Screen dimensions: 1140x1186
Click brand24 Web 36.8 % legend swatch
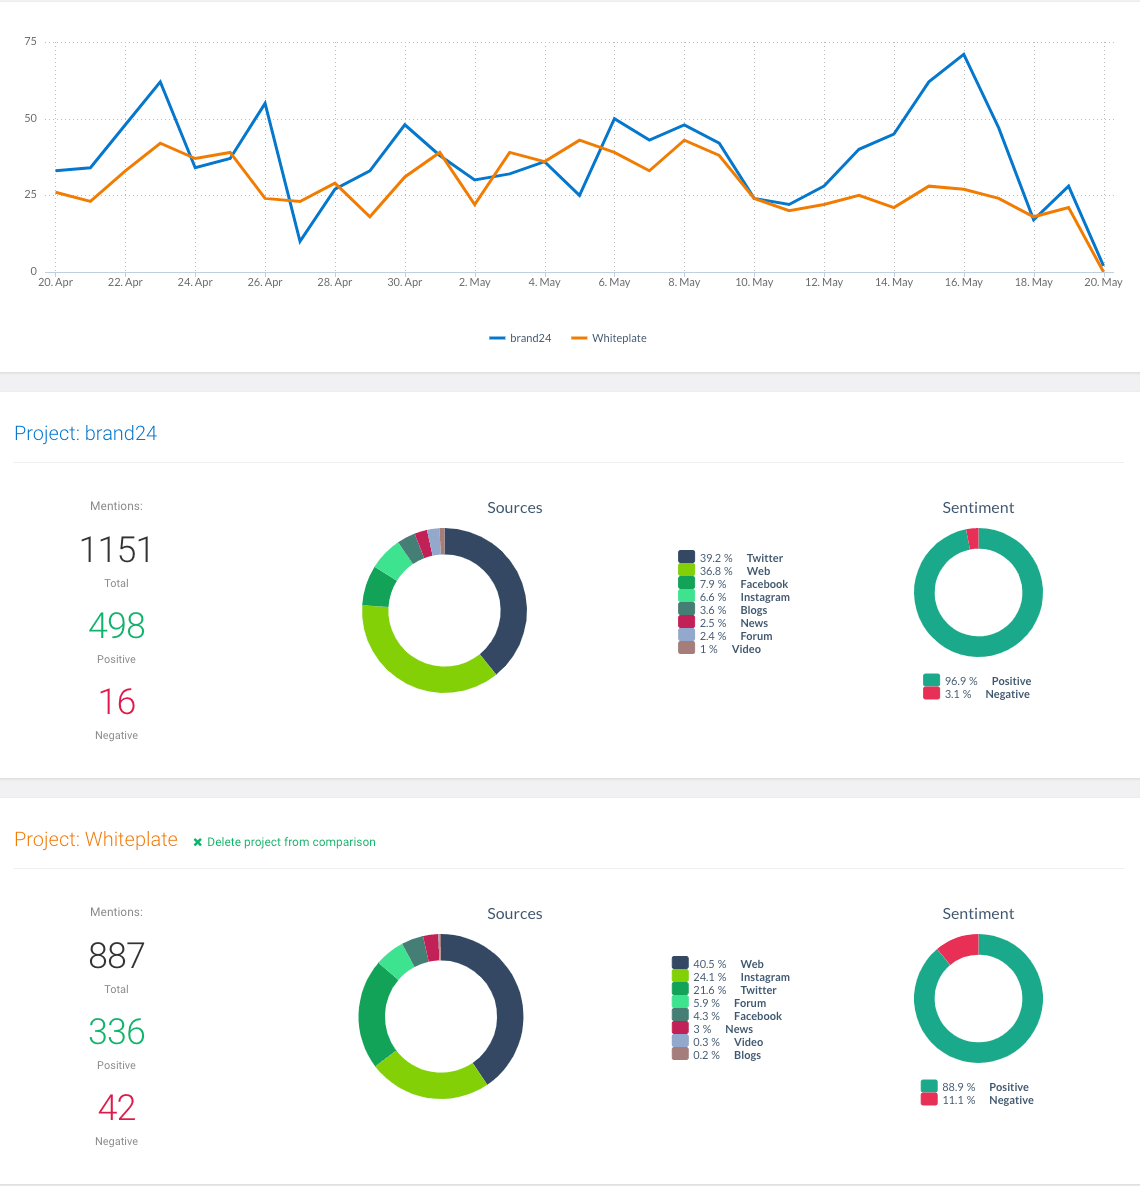686,570
